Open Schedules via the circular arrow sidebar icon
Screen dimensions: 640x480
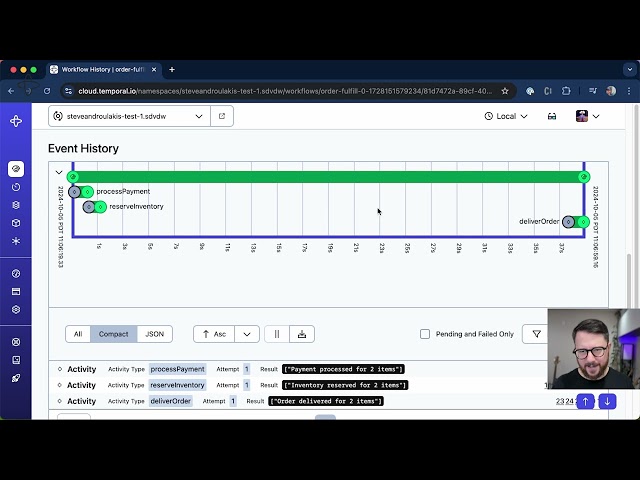[x=16, y=187]
